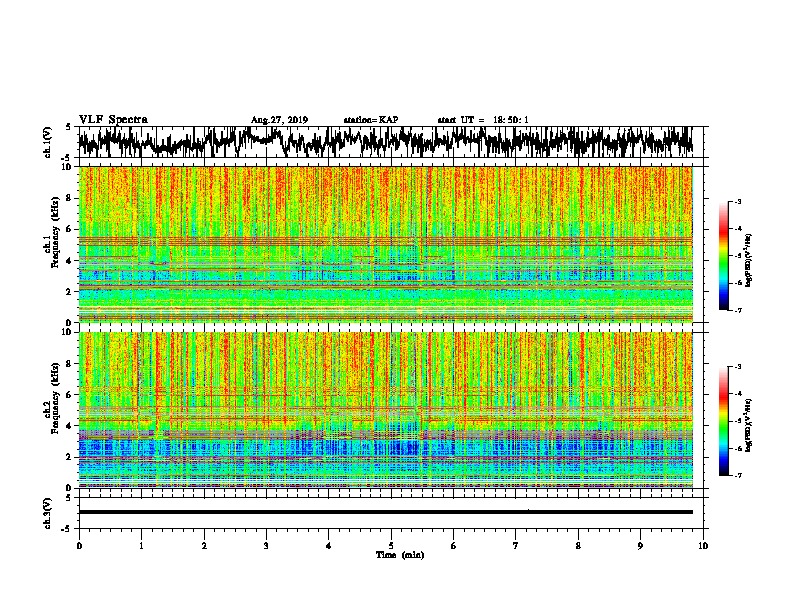Click the "6" tick on ch.2 frequency axis
The height and width of the screenshot is (612, 792).
pyautogui.click(x=70, y=394)
